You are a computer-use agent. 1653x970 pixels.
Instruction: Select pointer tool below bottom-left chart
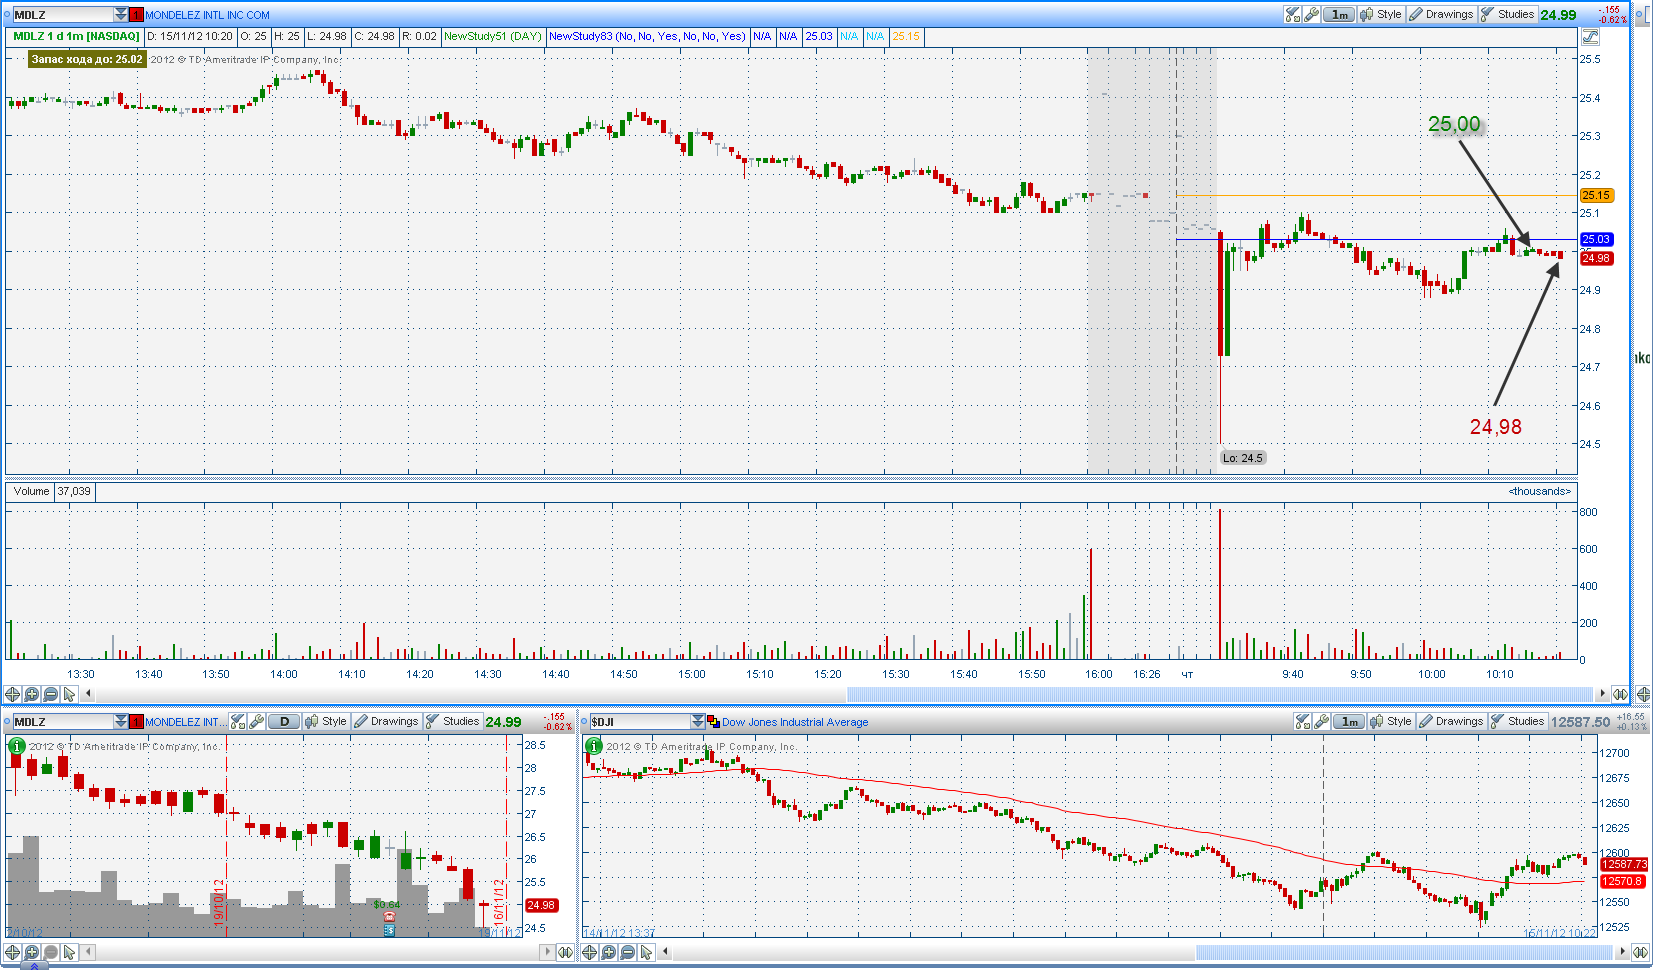[x=69, y=952]
